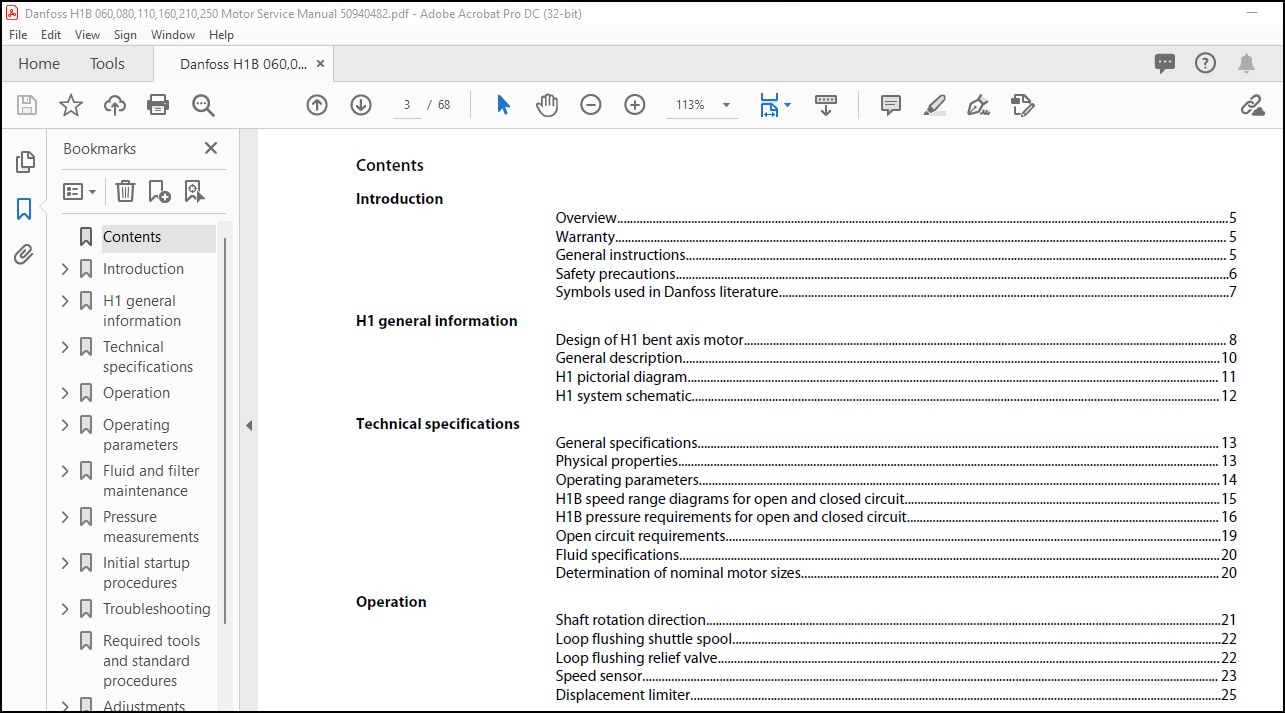Viewport: 1285px width, 713px height.
Task: Jump to Loop flushing relief valve entry
Action: pyautogui.click(x=896, y=658)
